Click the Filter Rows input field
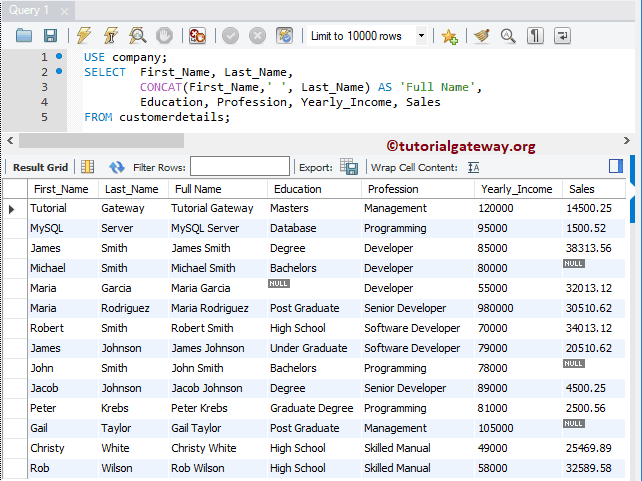Viewport: 642px width, 481px height. [240, 167]
